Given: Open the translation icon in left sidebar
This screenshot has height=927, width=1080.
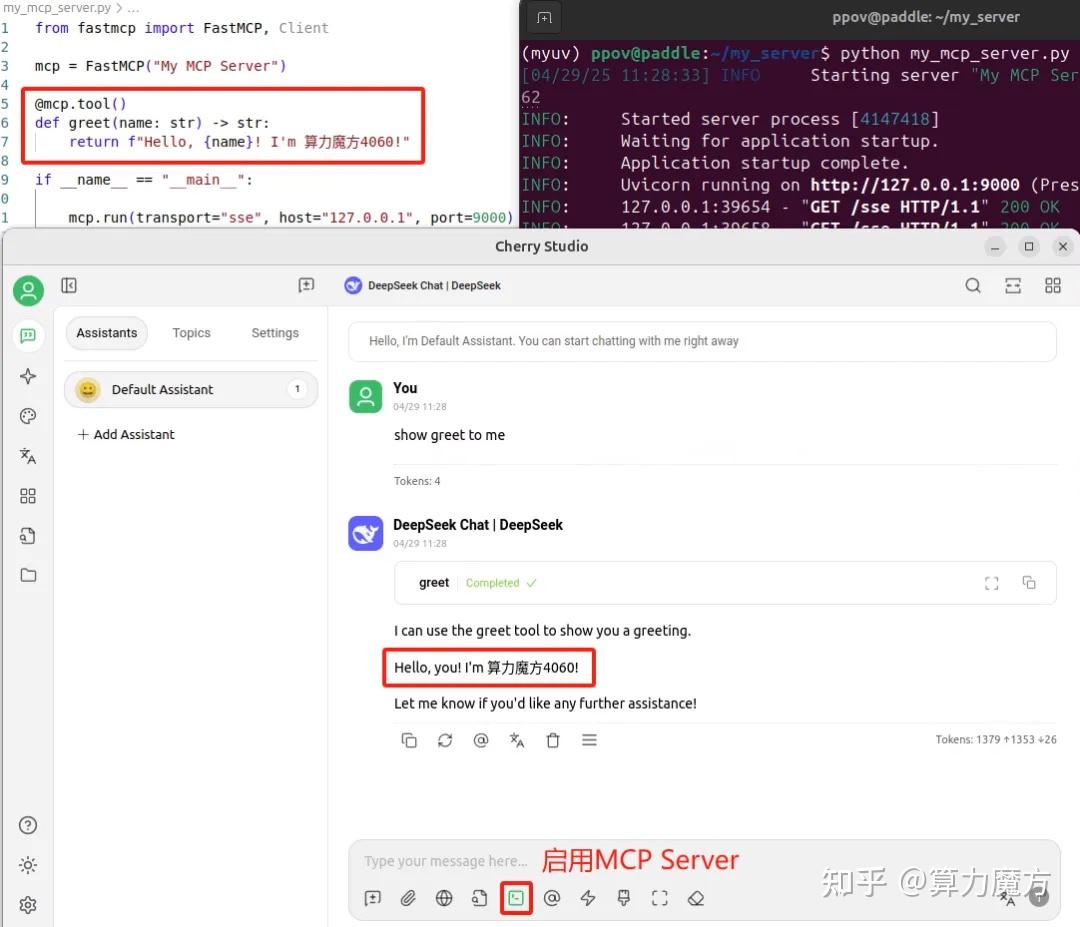Looking at the screenshot, I should click(27, 456).
